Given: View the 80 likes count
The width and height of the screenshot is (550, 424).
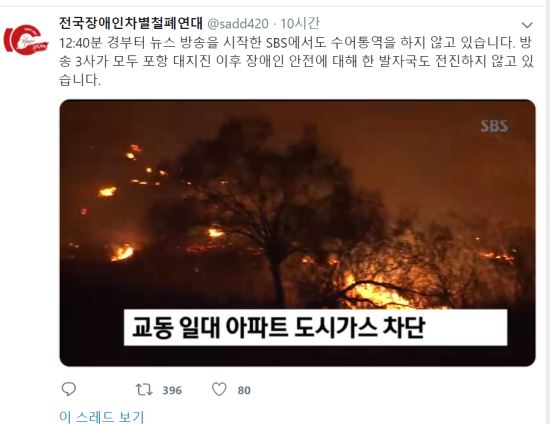Looking at the screenshot, I should pyautogui.click(x=244, y=390).
